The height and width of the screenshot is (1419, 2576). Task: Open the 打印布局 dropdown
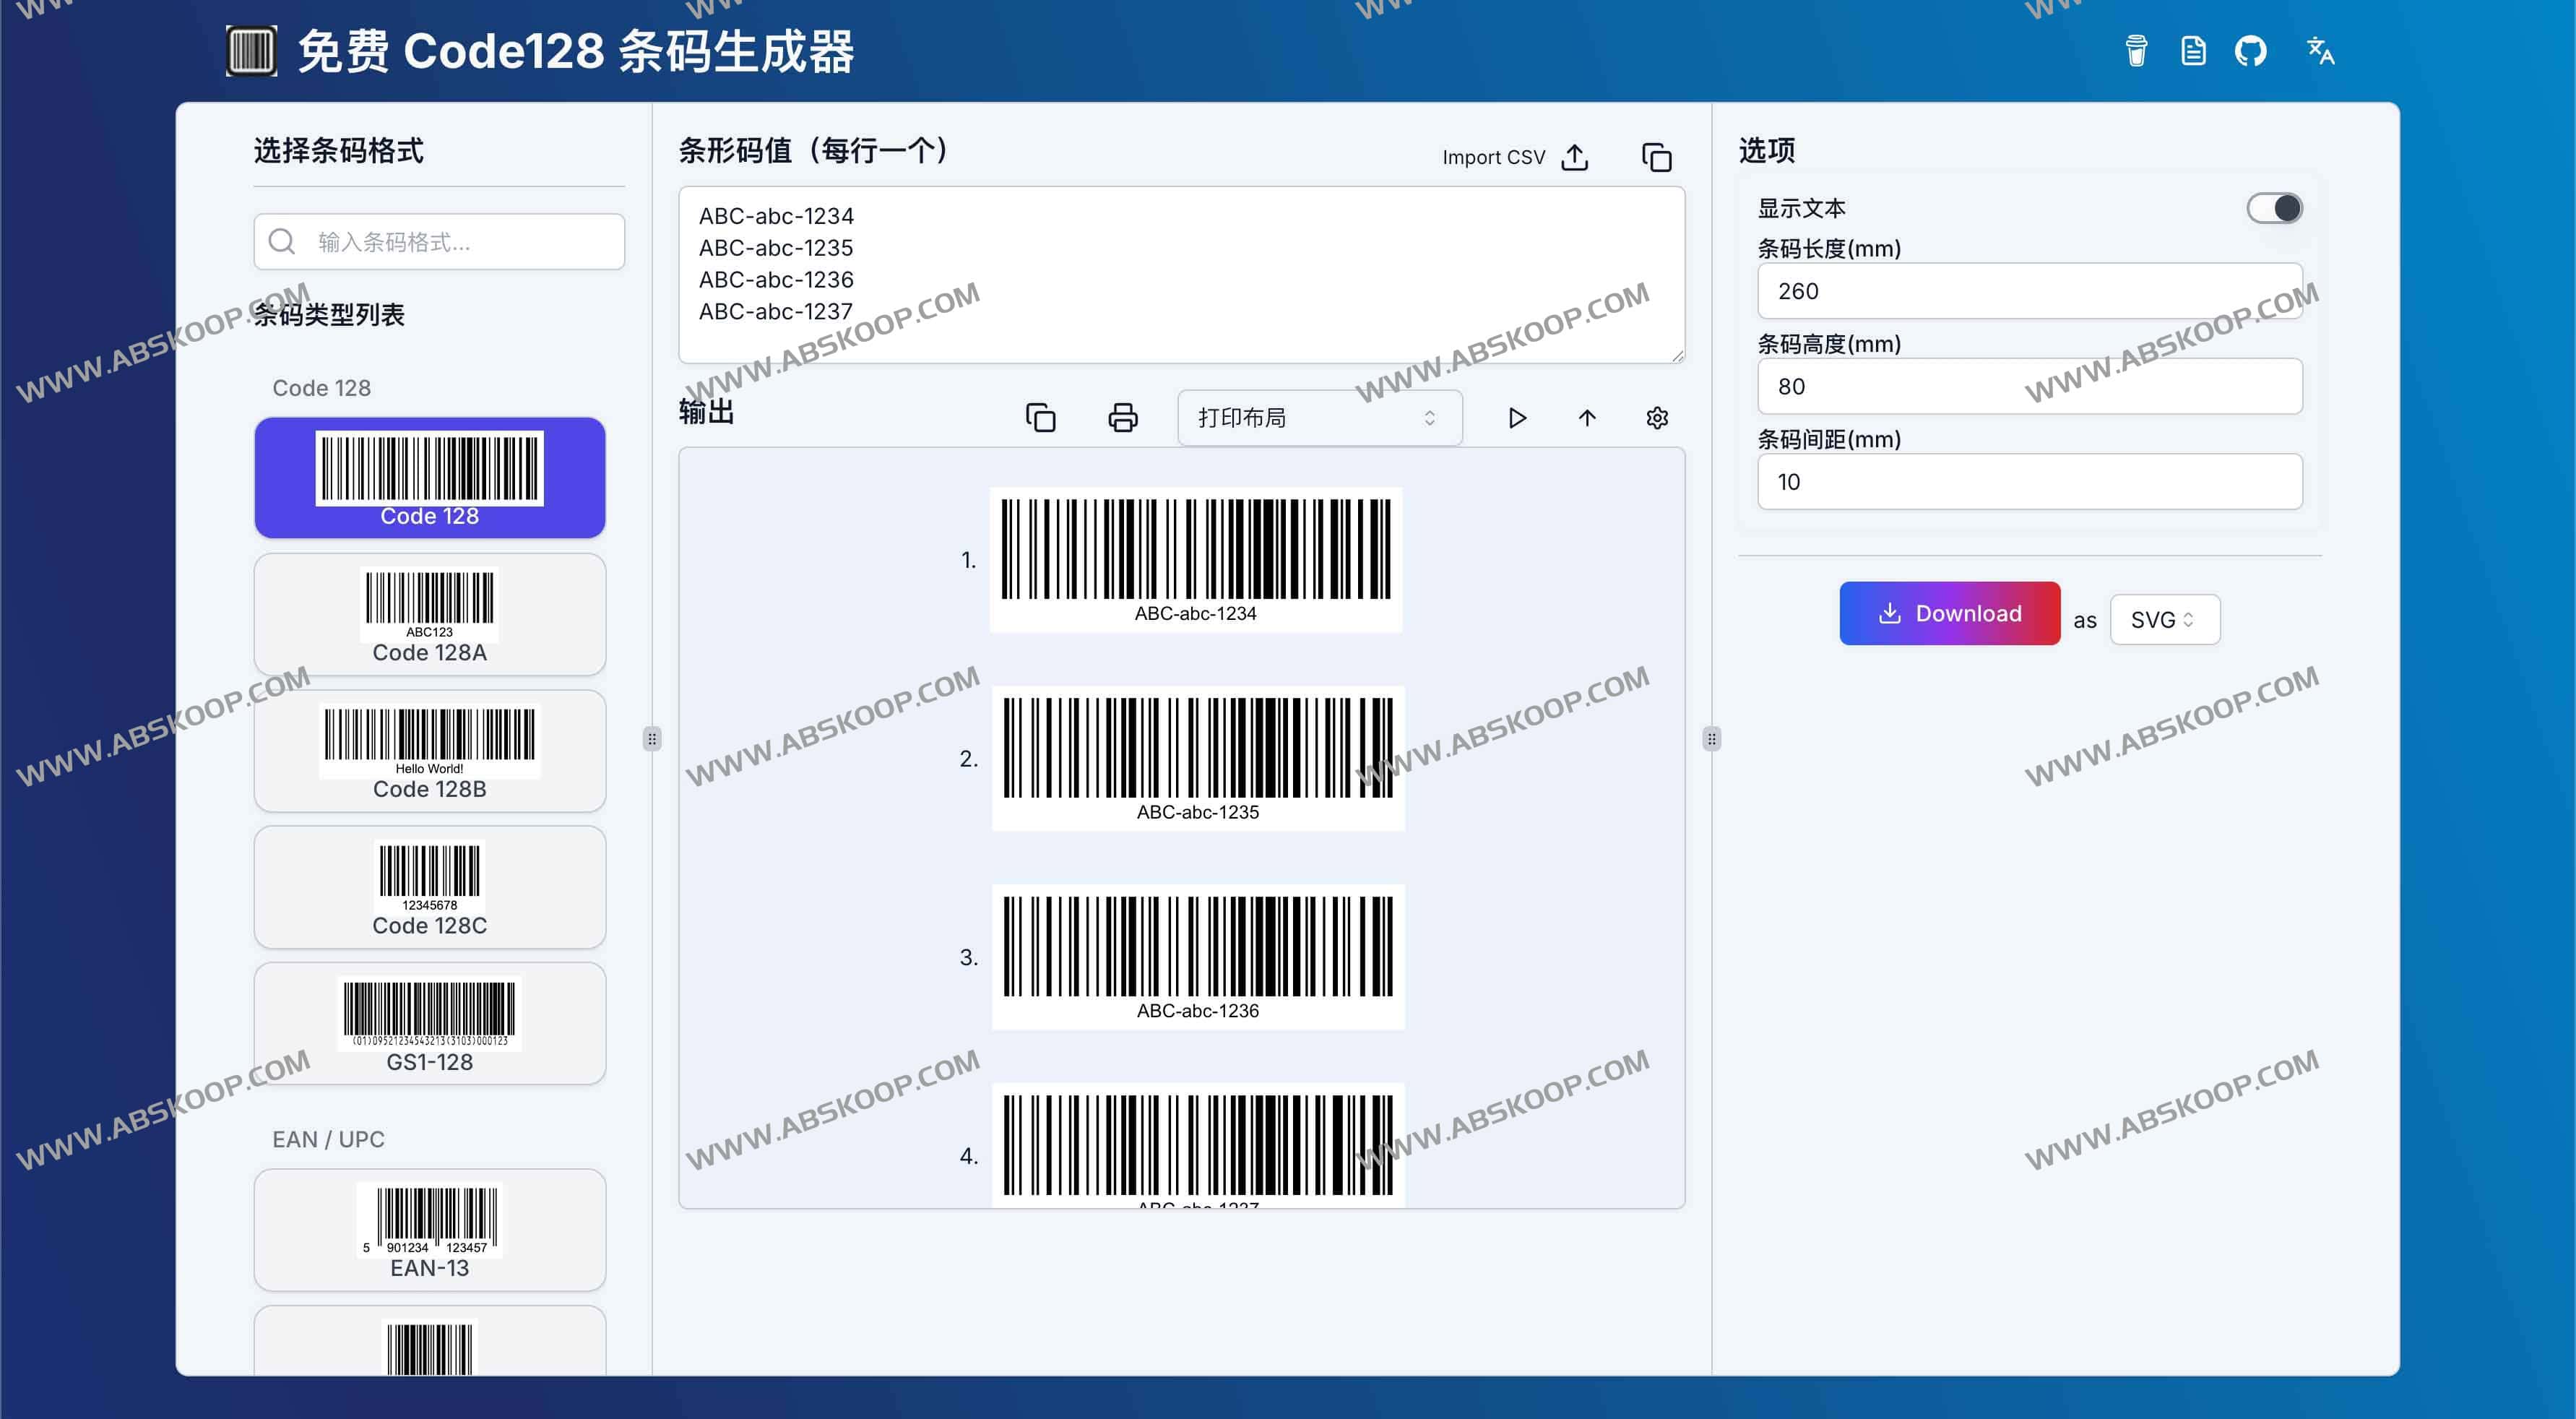pyautogui.click(x=1318, y=417)
